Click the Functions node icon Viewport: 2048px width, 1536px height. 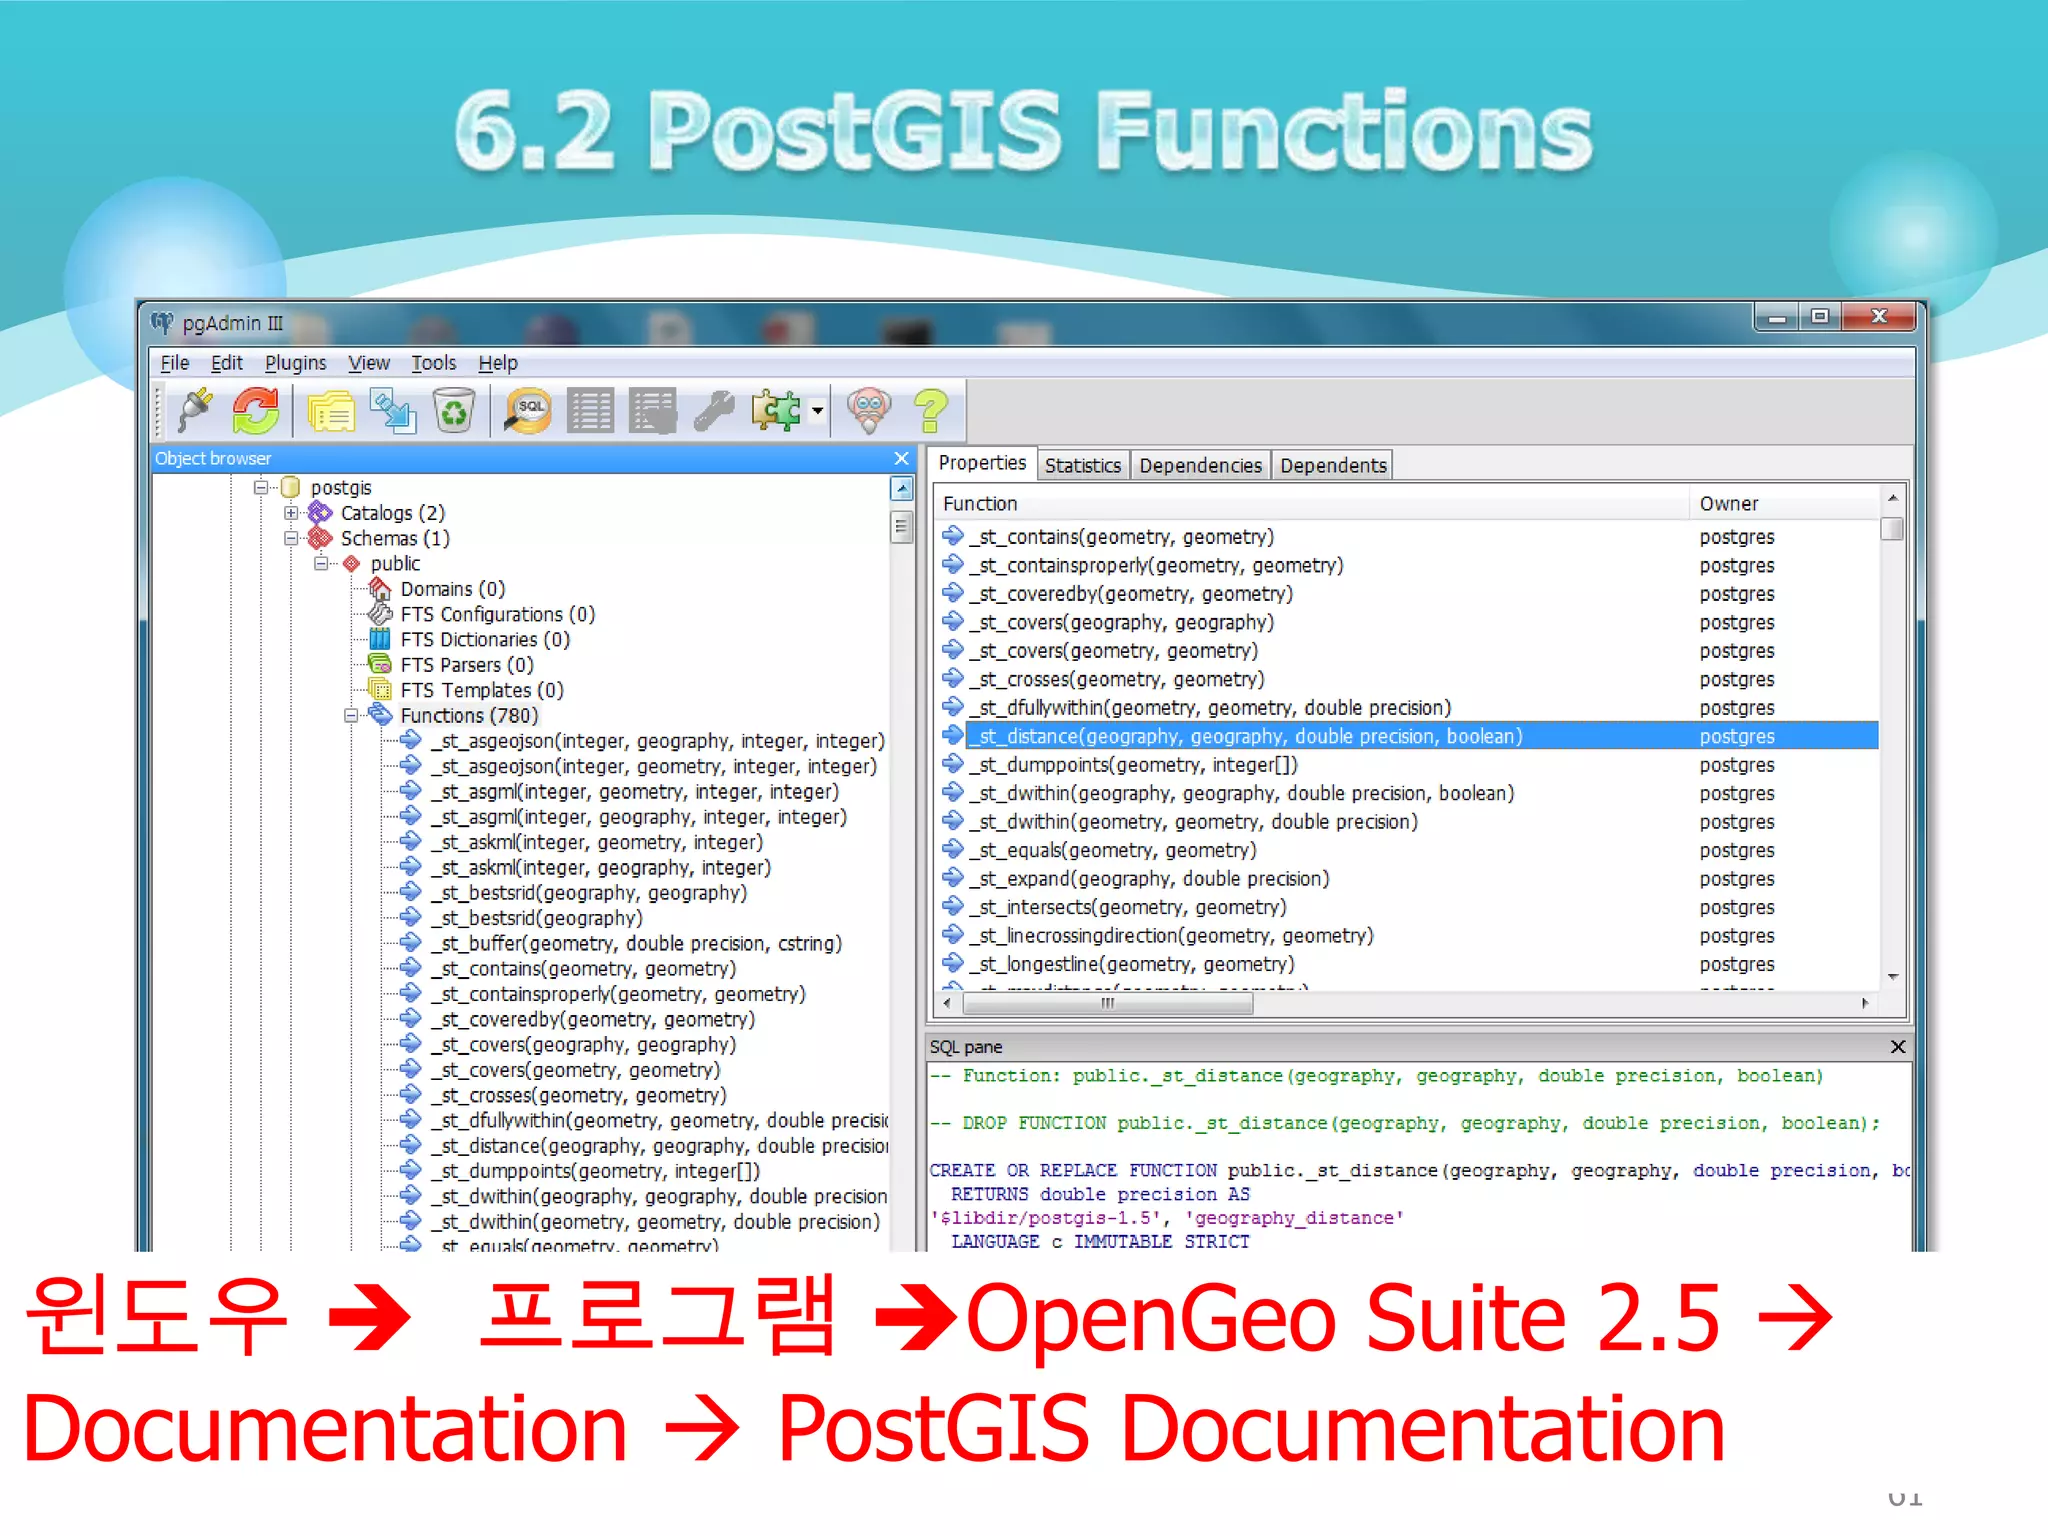tap(380, 714)
